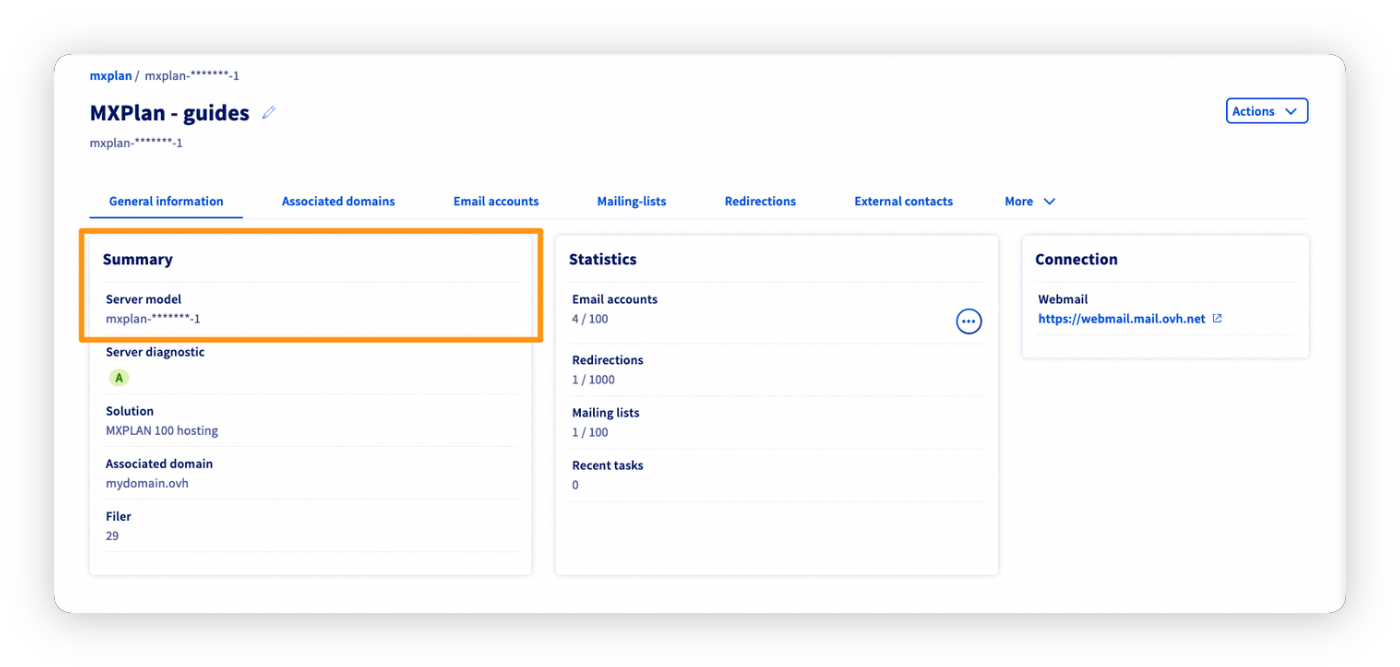Click the mxplan-*******-1 breadcrumb item

(192, 76)
